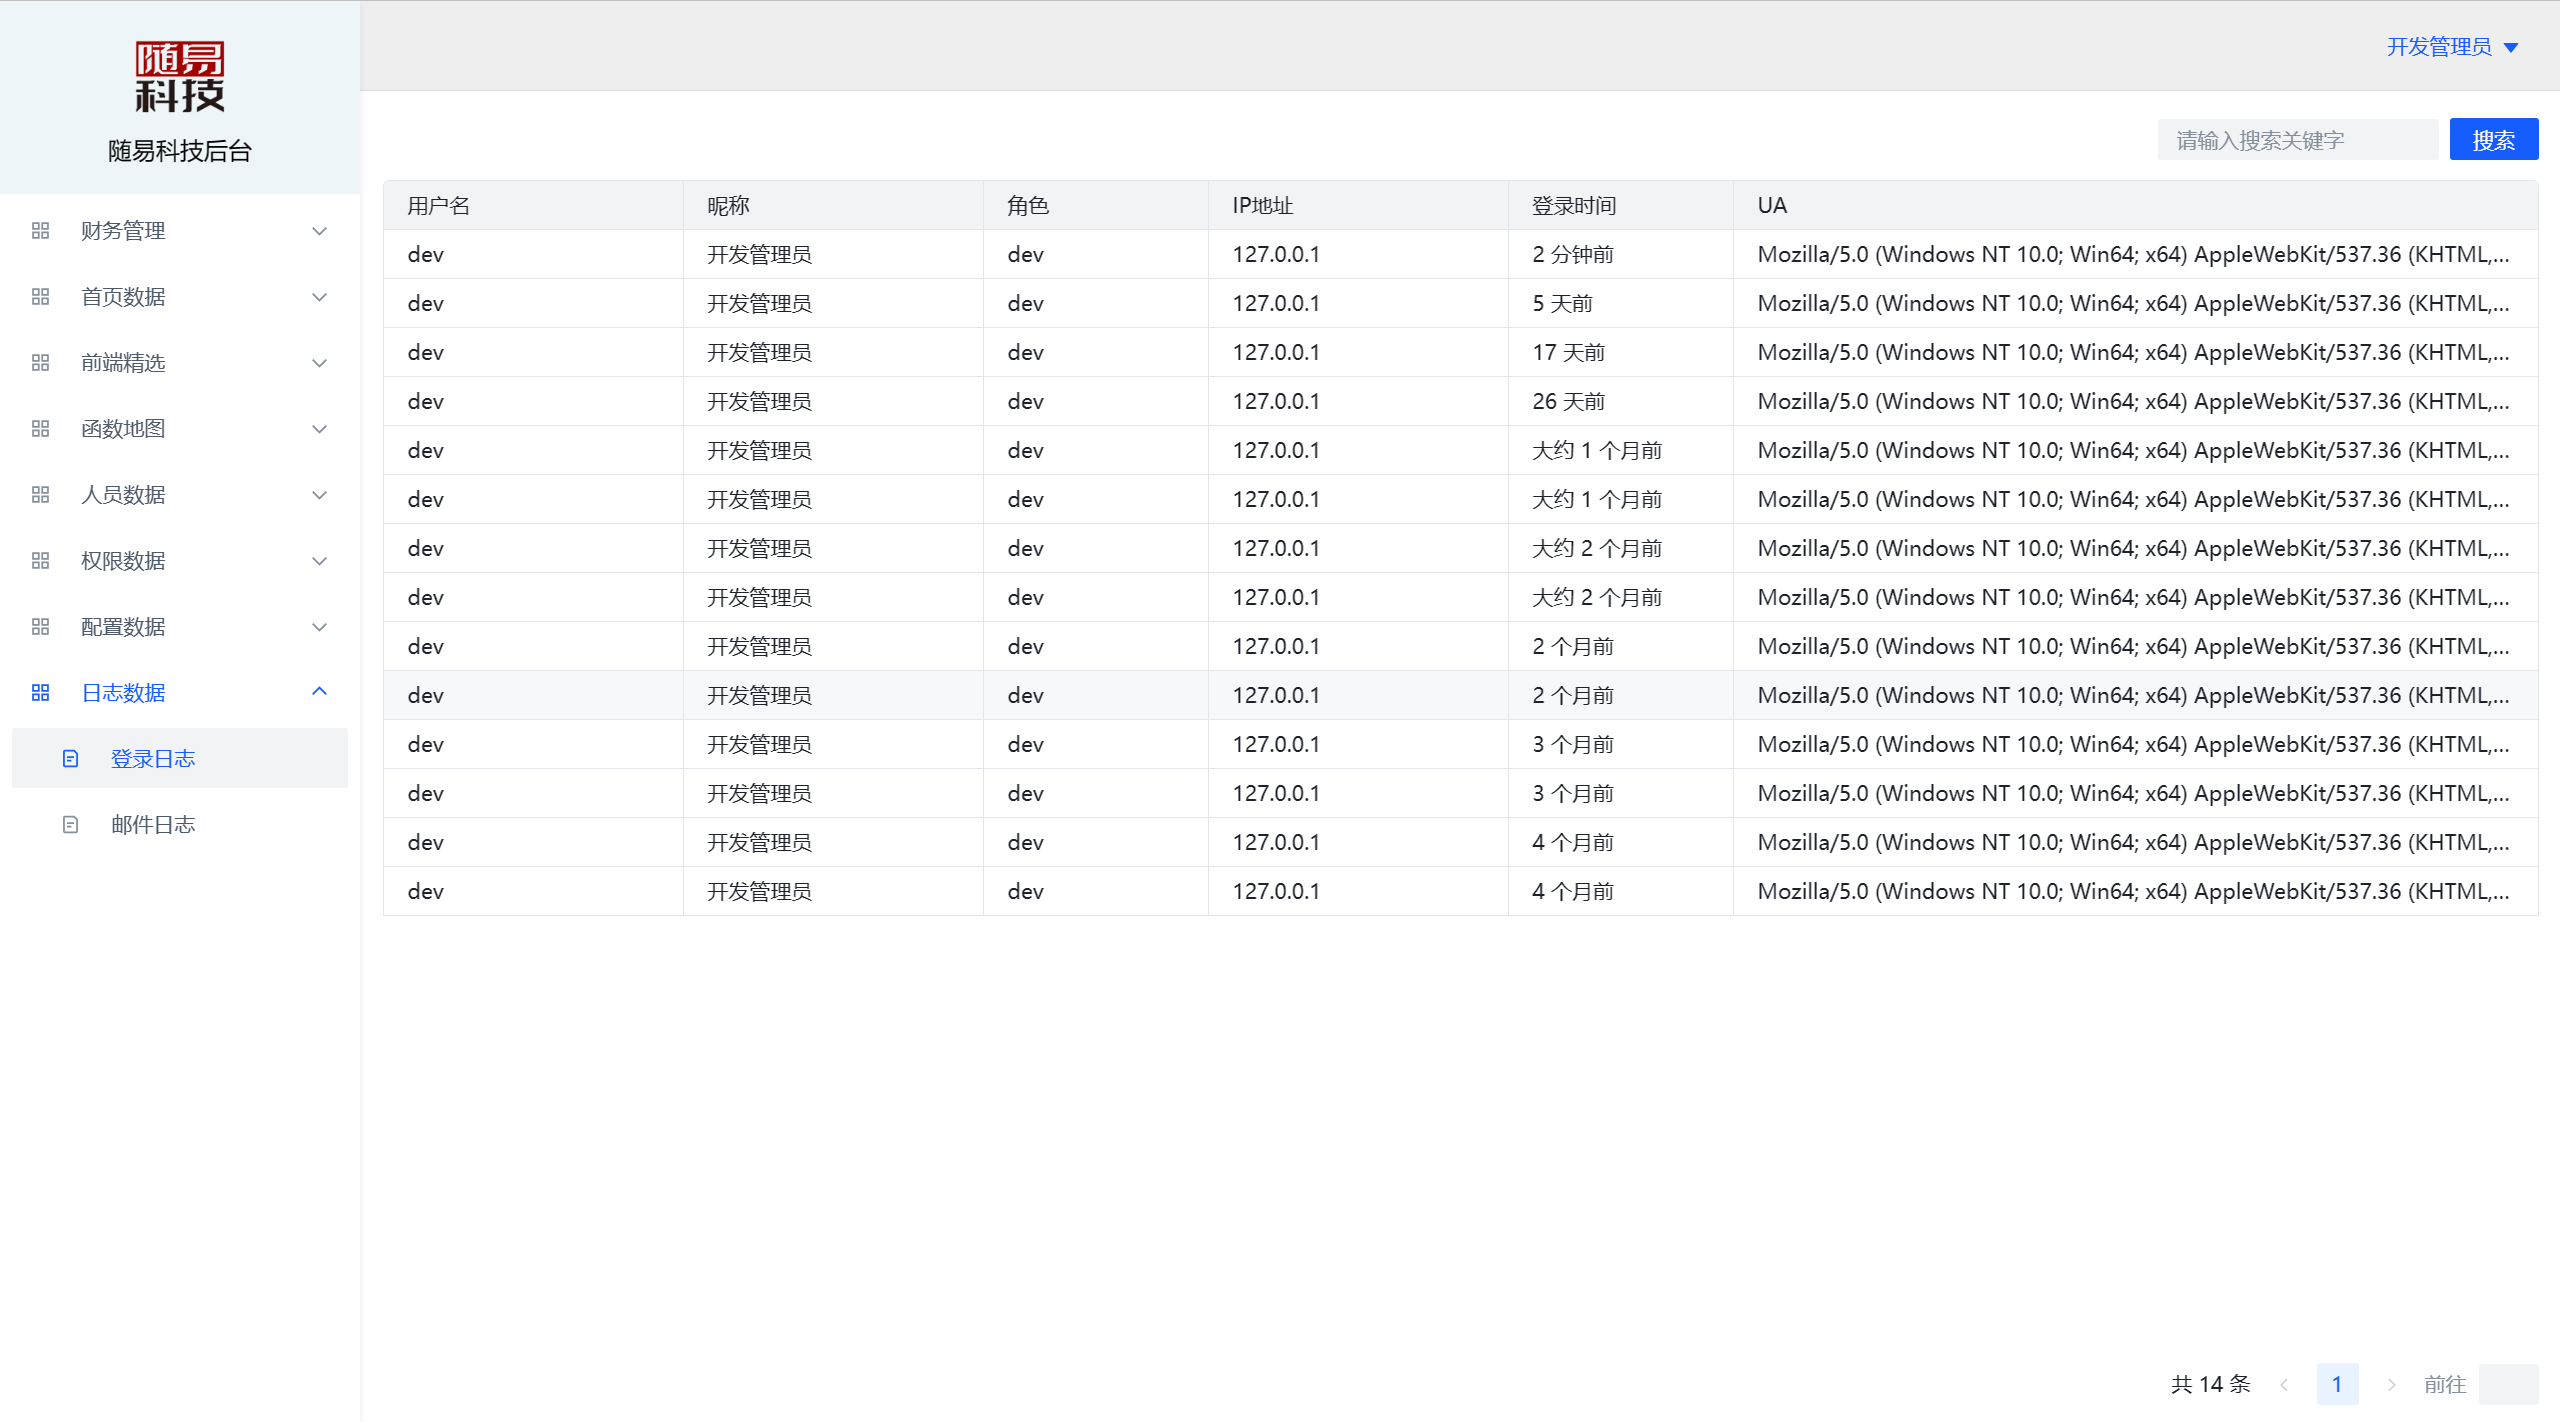This screenshot has width=2560, height=1422.
Task: Expand the 人员数据 menu chevron
Action: (x=319, y=495)
